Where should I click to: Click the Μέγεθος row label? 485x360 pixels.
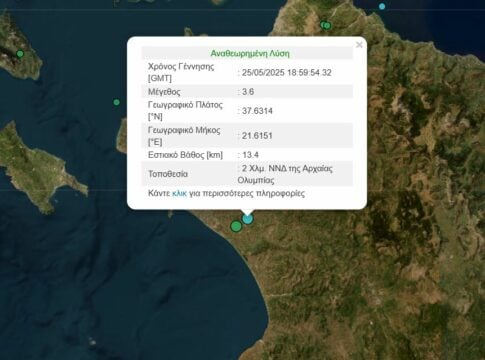164,92
